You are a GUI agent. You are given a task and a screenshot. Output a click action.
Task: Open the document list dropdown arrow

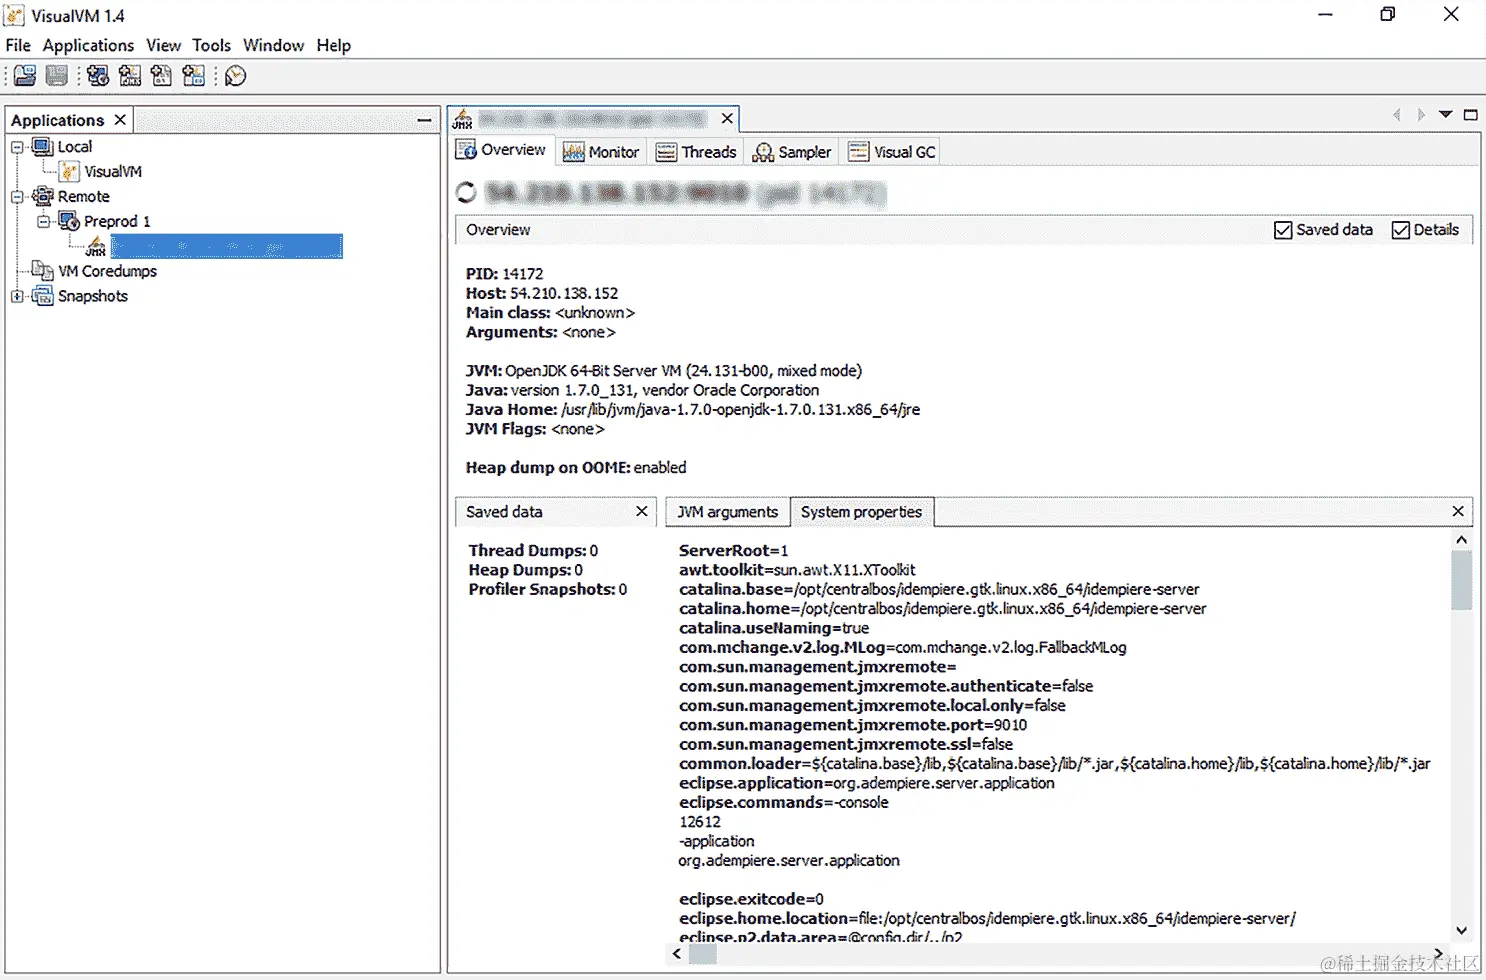pos(1445,115)
